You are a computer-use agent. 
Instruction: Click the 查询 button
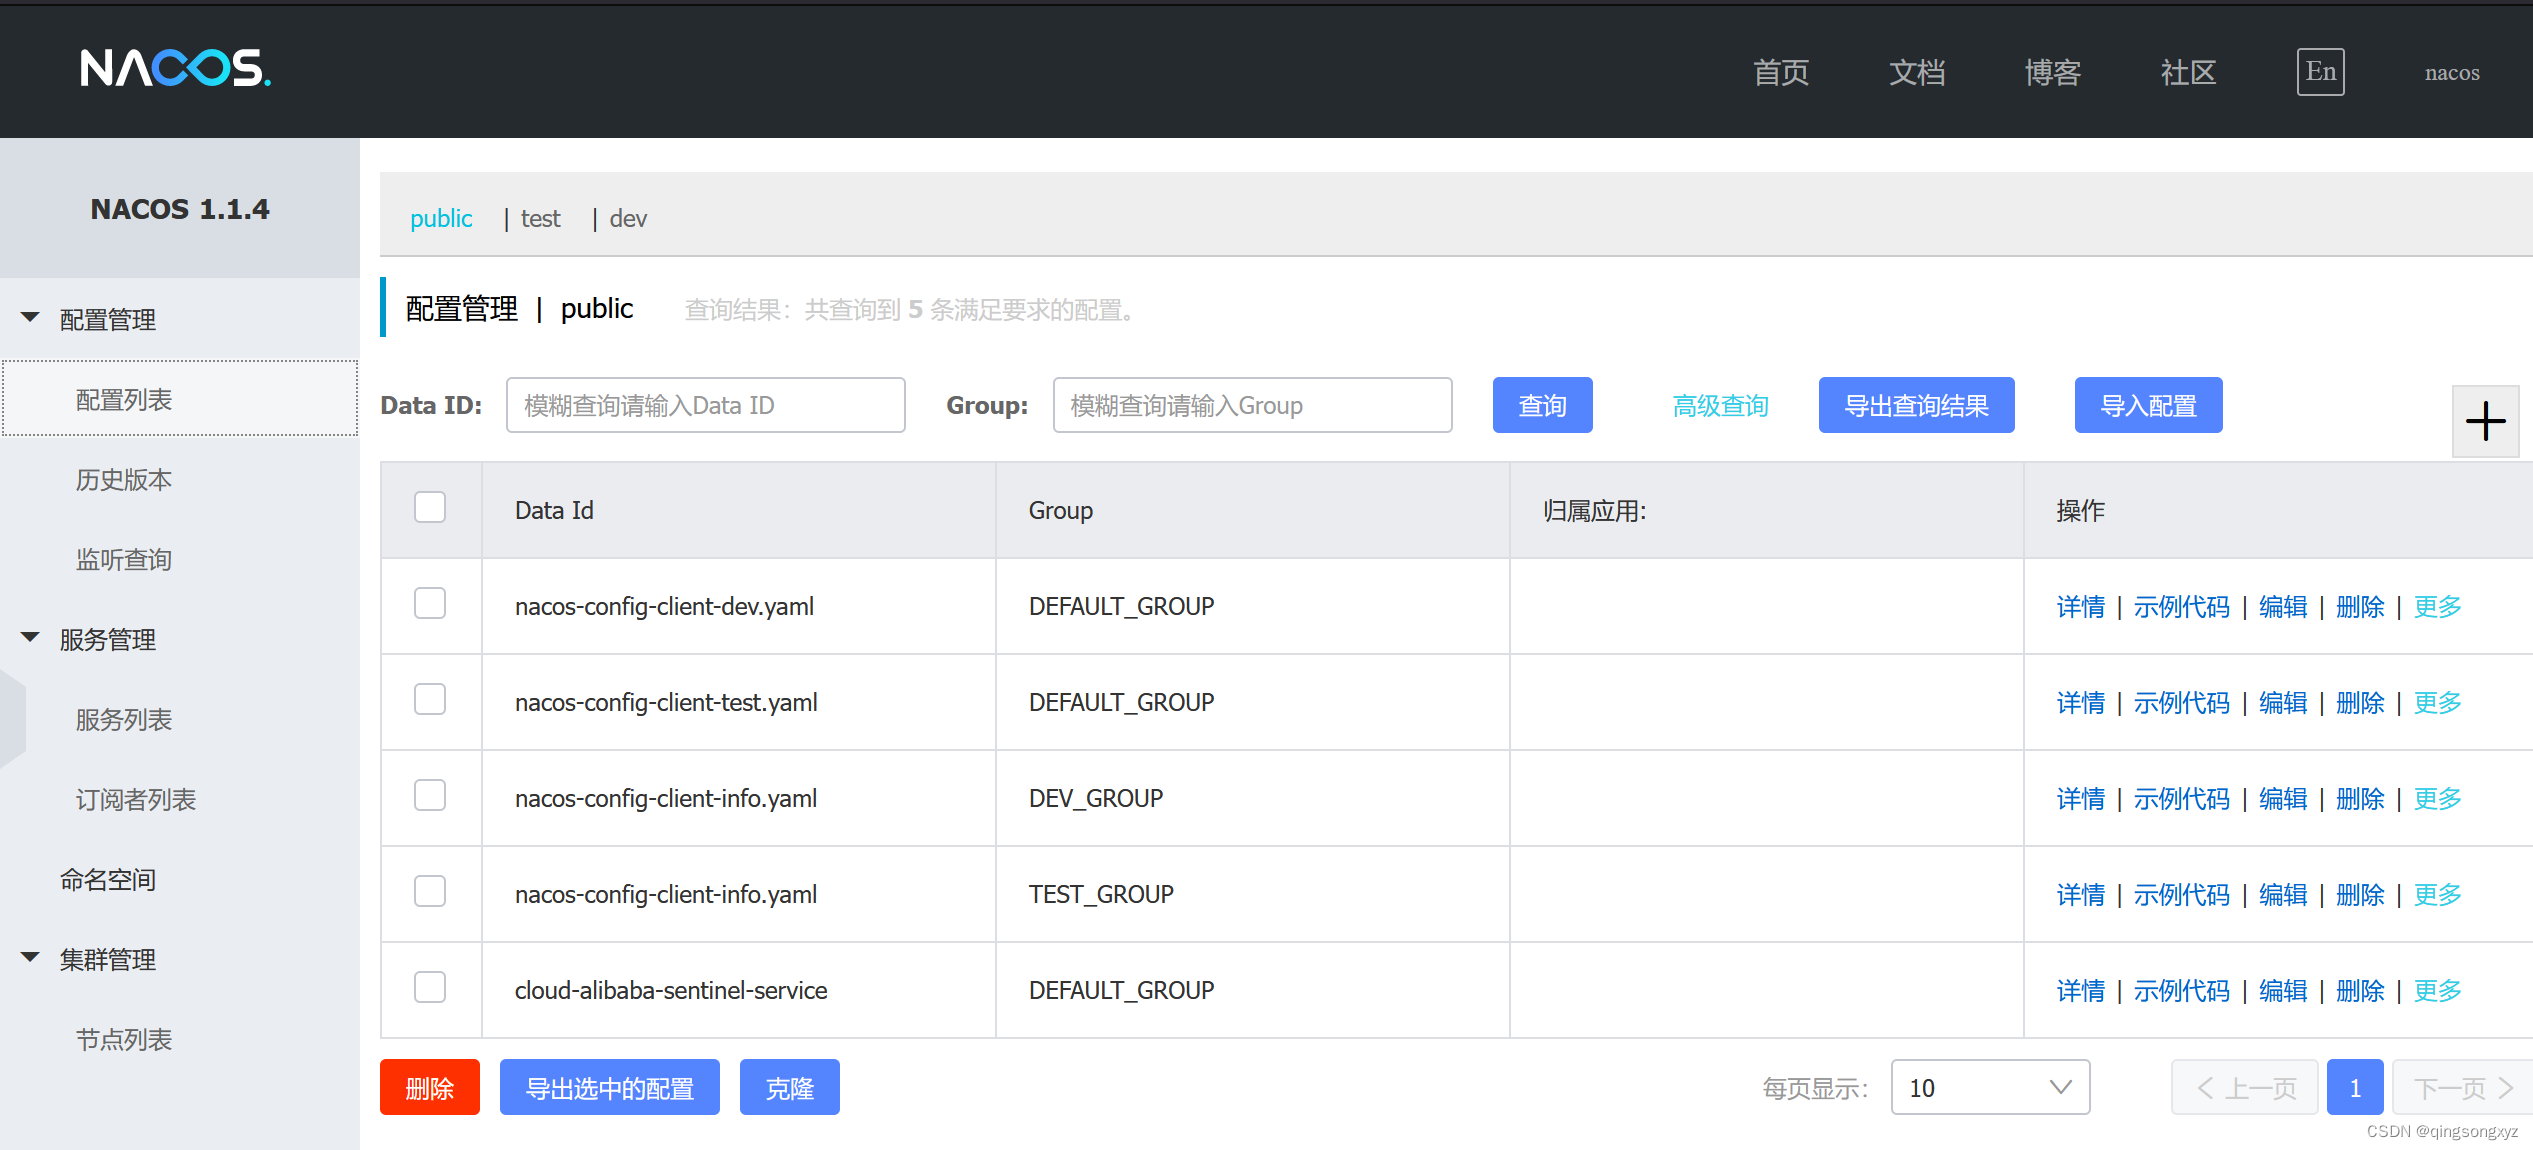coord(1542,405)
